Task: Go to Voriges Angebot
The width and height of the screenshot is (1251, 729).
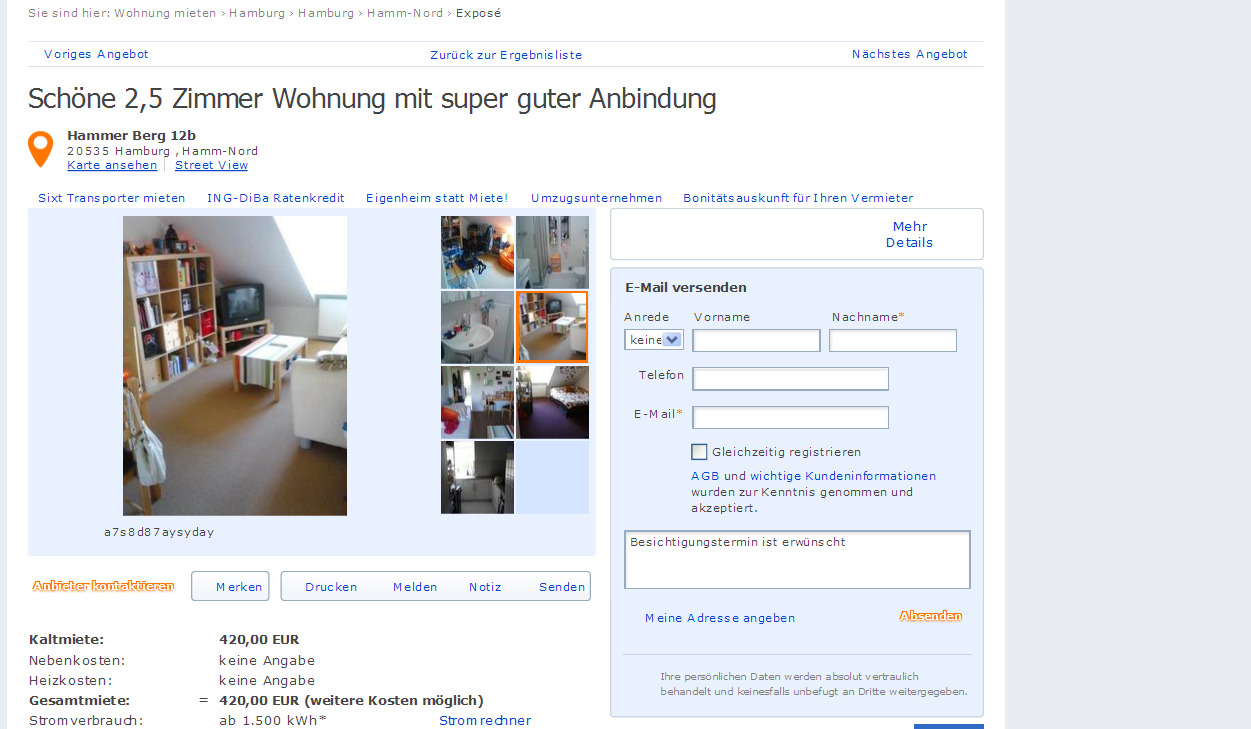Action: [96, 54]
